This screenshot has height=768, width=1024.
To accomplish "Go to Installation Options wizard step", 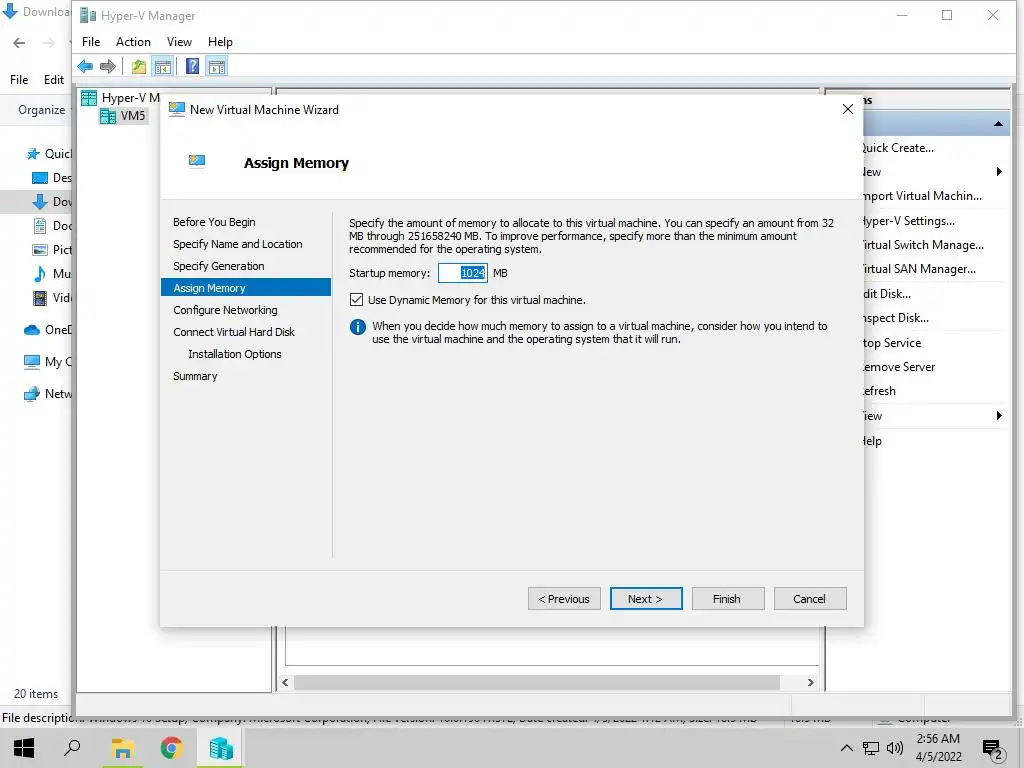I will click(235, 354).
